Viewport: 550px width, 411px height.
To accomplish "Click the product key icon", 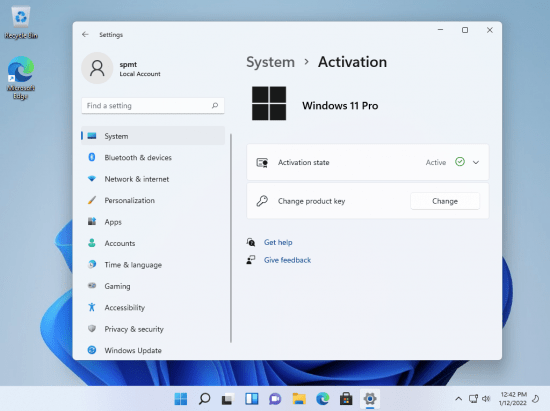I will [x=262, y=201].
